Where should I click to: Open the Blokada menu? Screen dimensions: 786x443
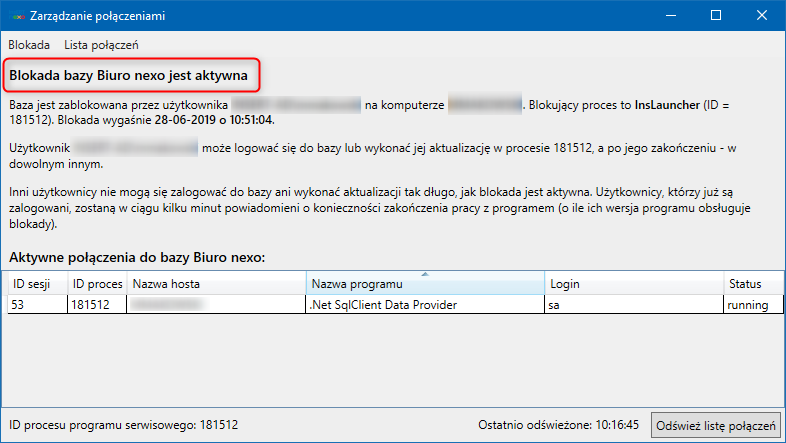29,45
